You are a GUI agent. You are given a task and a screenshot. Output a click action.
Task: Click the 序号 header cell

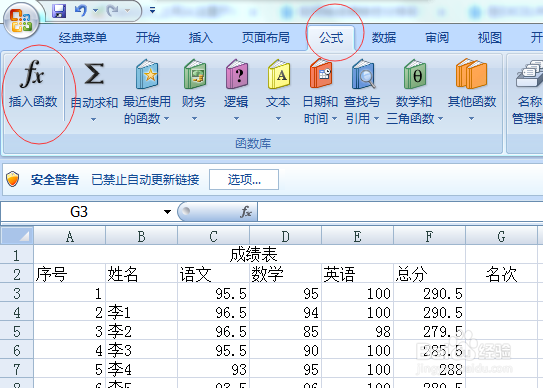click(x=70, y=274)
